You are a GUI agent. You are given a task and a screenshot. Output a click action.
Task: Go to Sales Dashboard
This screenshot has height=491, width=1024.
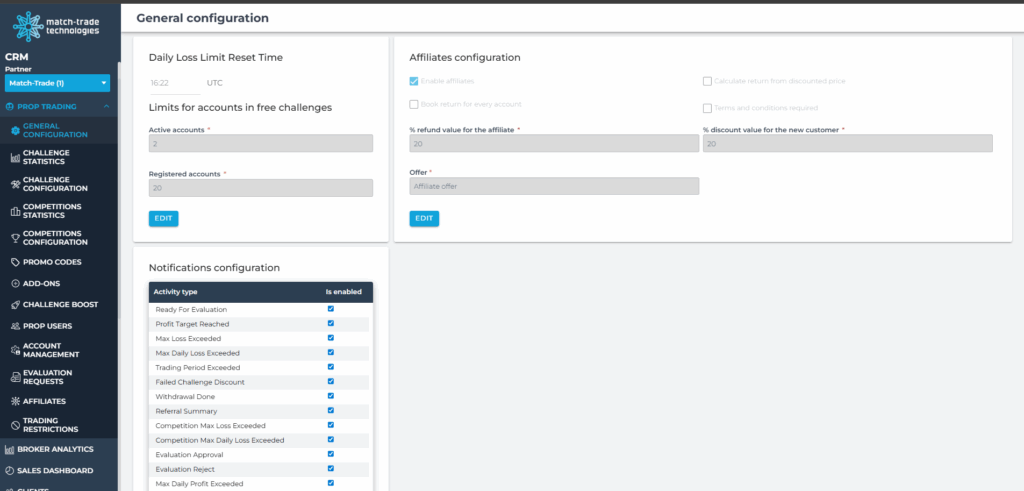point(57,471)
